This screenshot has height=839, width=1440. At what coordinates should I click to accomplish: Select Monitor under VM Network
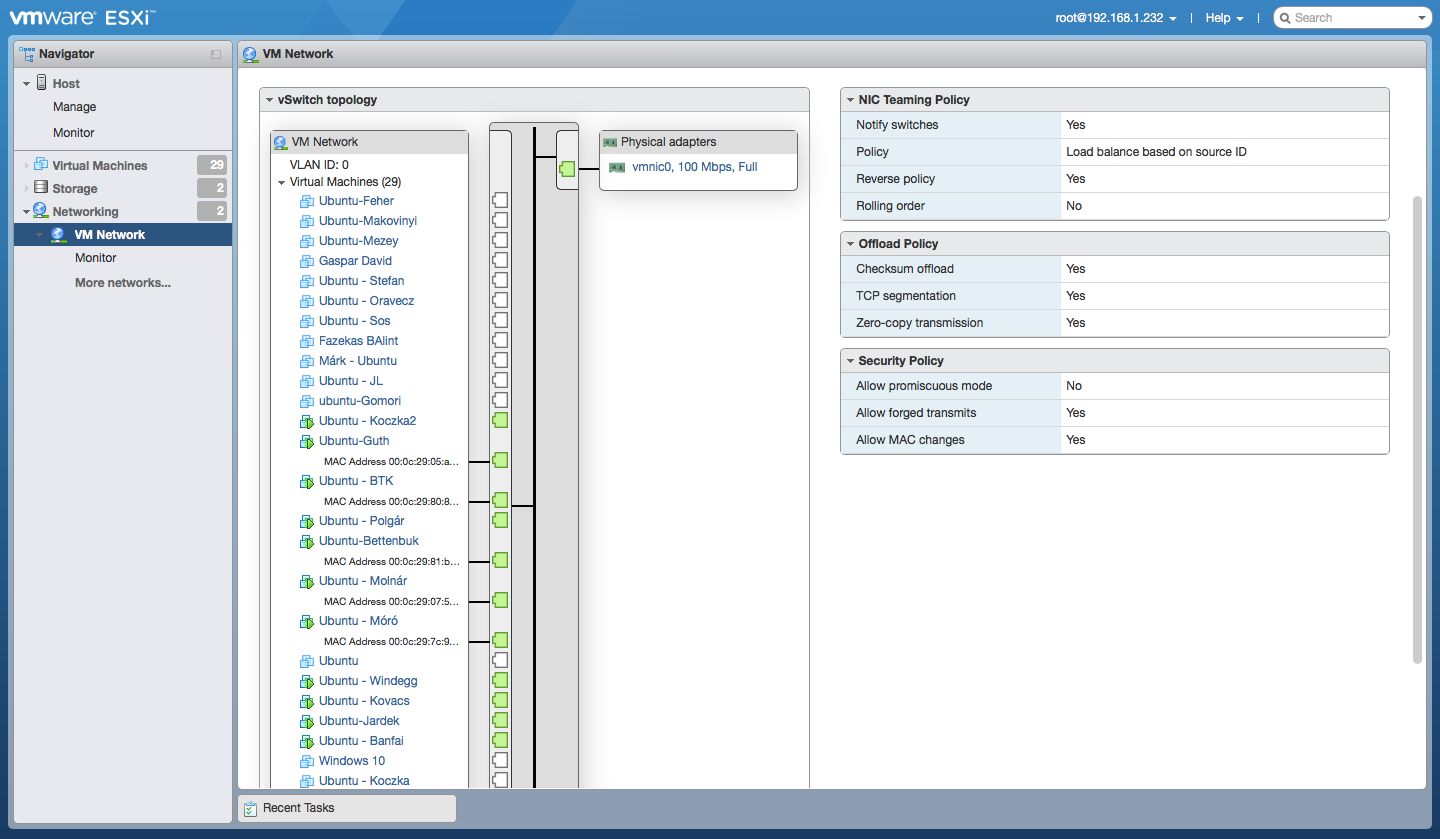[x=96, y=258]
